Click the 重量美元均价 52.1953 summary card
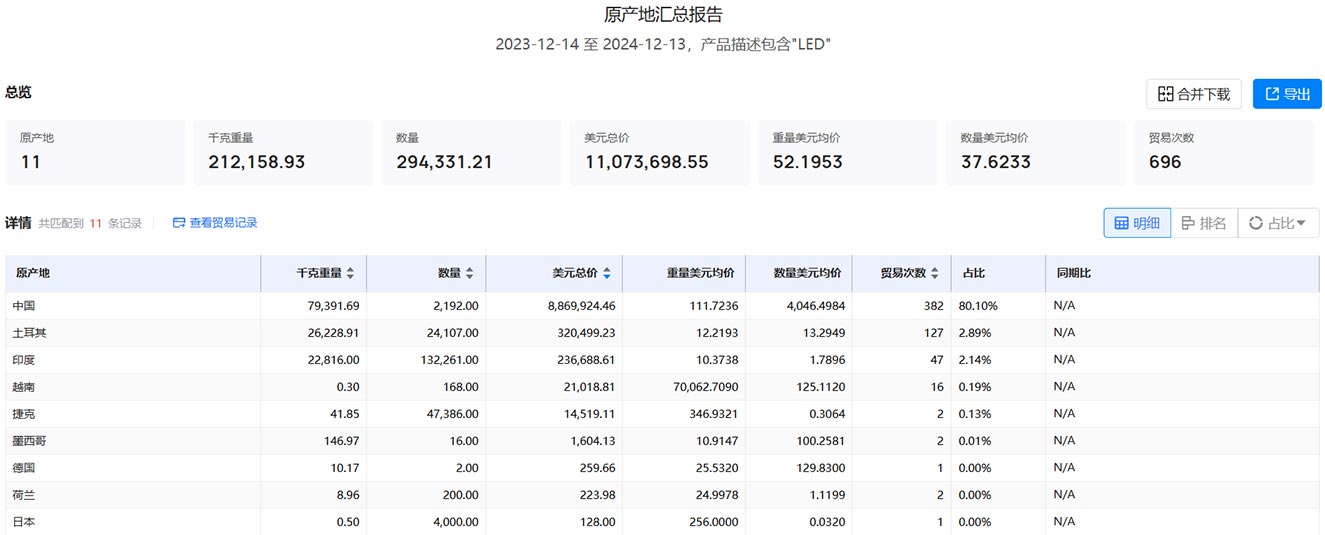The image size is (1325, 535). pyautogui.click(x=848, y=152)
